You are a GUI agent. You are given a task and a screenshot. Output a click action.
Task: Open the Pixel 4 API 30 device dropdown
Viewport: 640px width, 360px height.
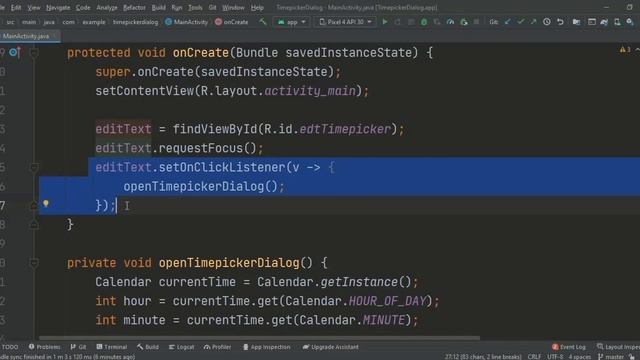point(344,22)
